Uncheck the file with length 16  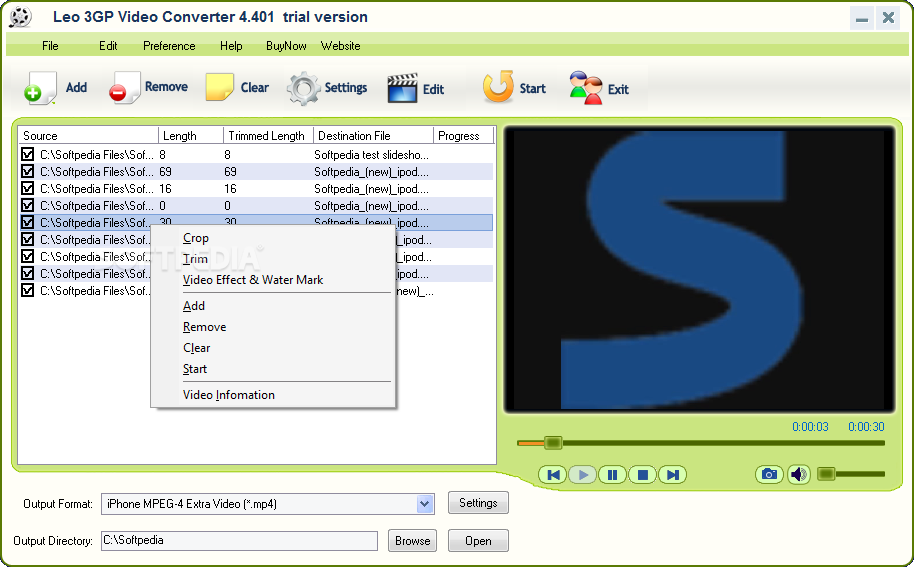pos(27,188)
